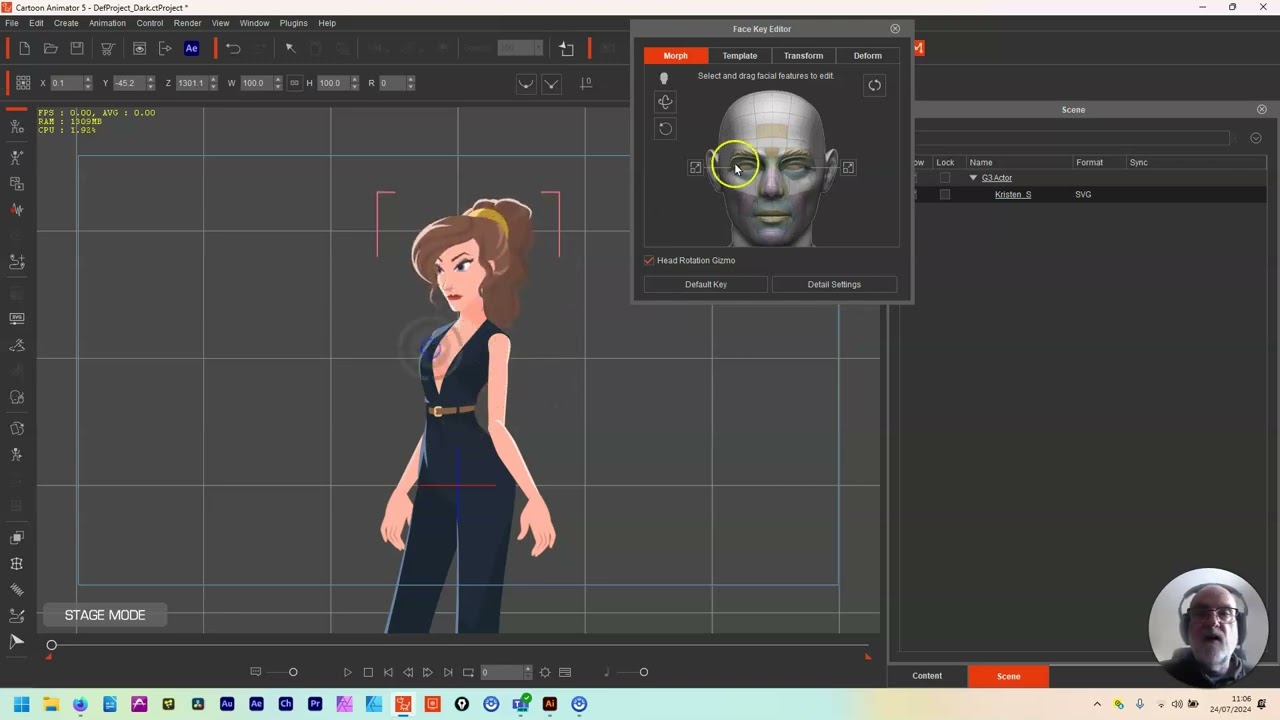
Task: Undo the last action in toolbar
Action: click(233, 48)
